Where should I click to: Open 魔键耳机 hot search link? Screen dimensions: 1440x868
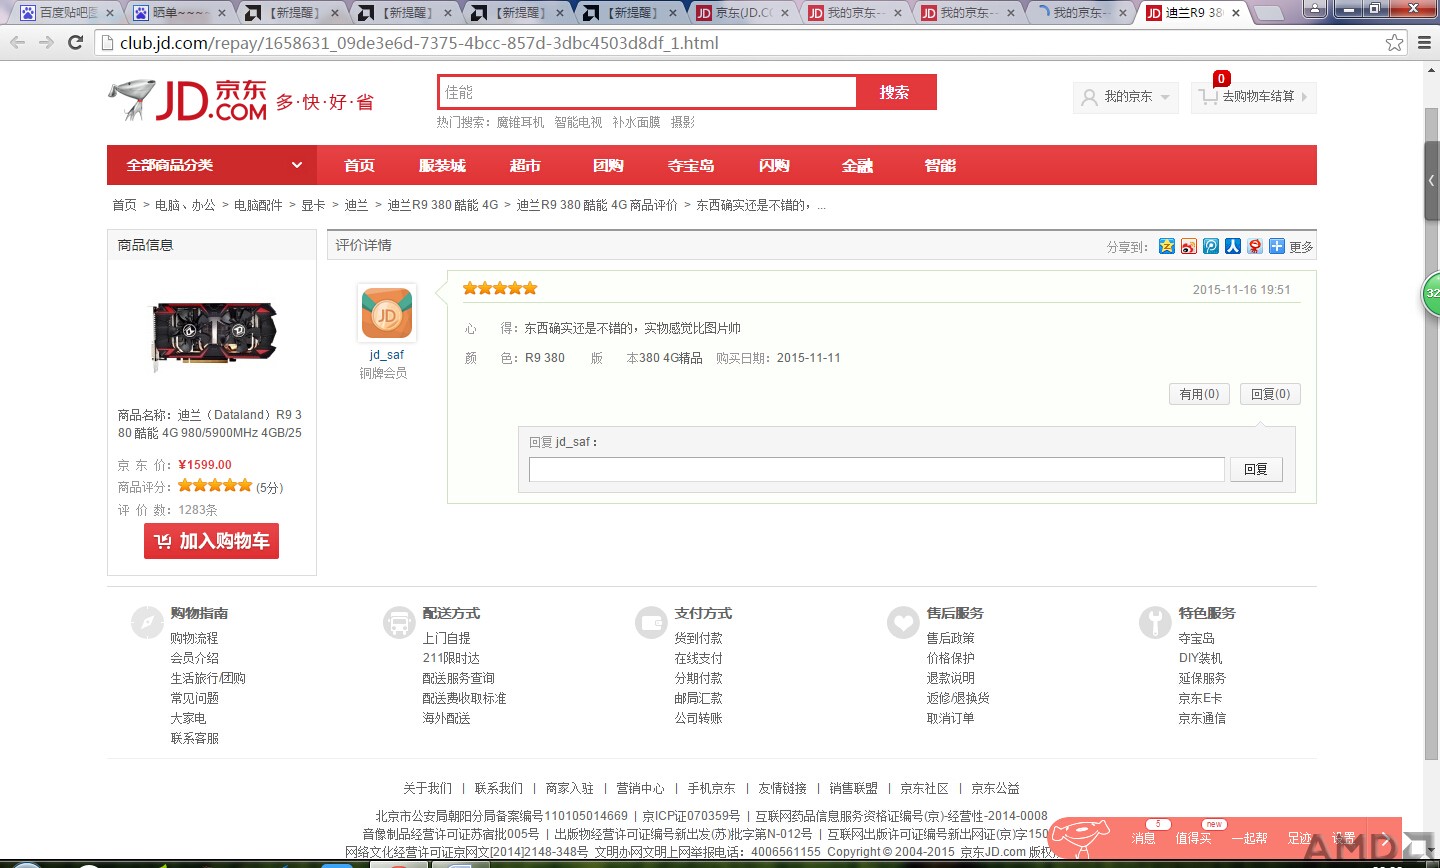[x=520, y=122]
